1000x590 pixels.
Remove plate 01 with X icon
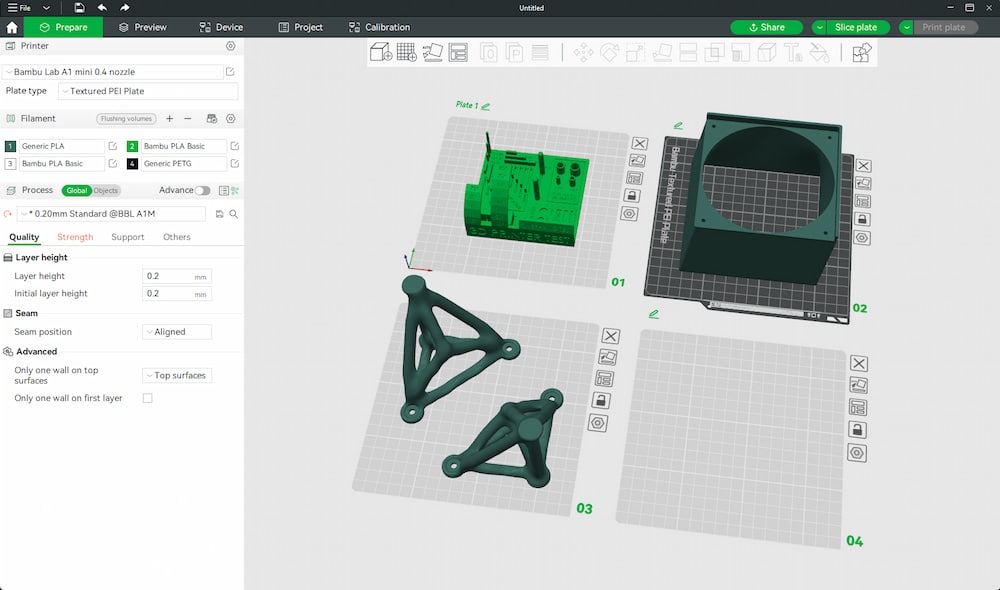pyautogui.click(x=640, y=144)
